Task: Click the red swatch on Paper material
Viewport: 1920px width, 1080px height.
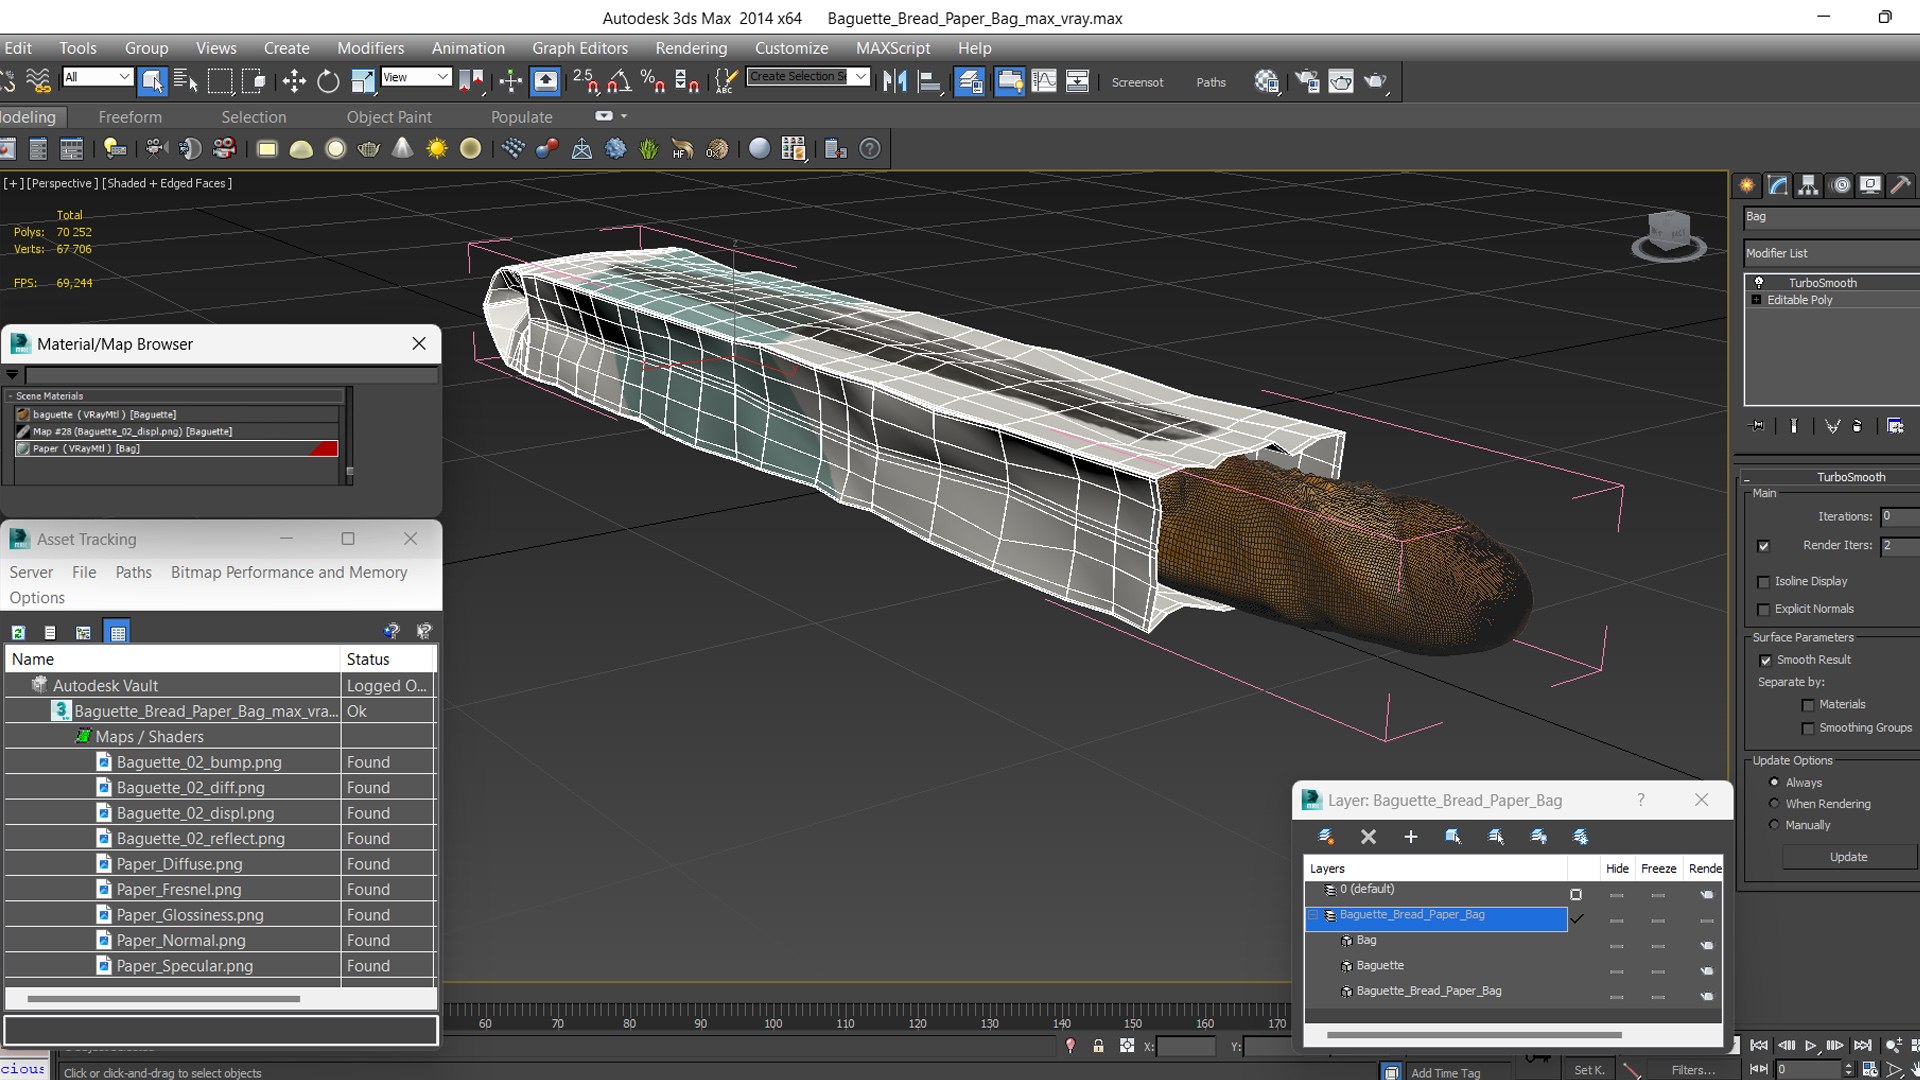Action: point(323,449)
